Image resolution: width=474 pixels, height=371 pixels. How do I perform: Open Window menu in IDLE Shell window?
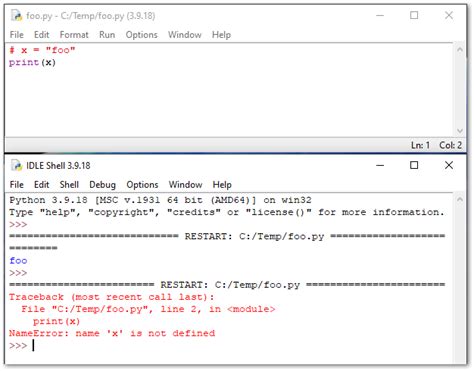[185, 185]
